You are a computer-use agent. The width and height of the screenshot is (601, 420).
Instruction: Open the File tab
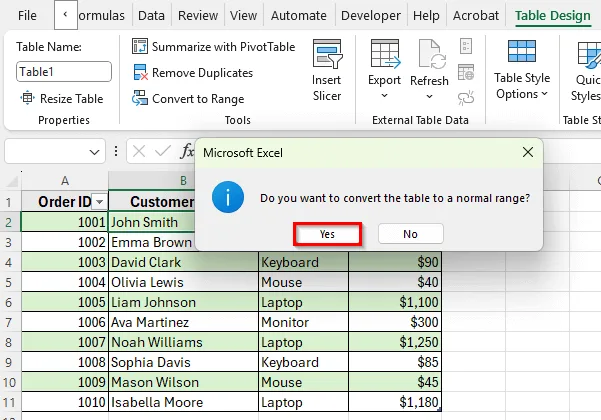point(27,15)
